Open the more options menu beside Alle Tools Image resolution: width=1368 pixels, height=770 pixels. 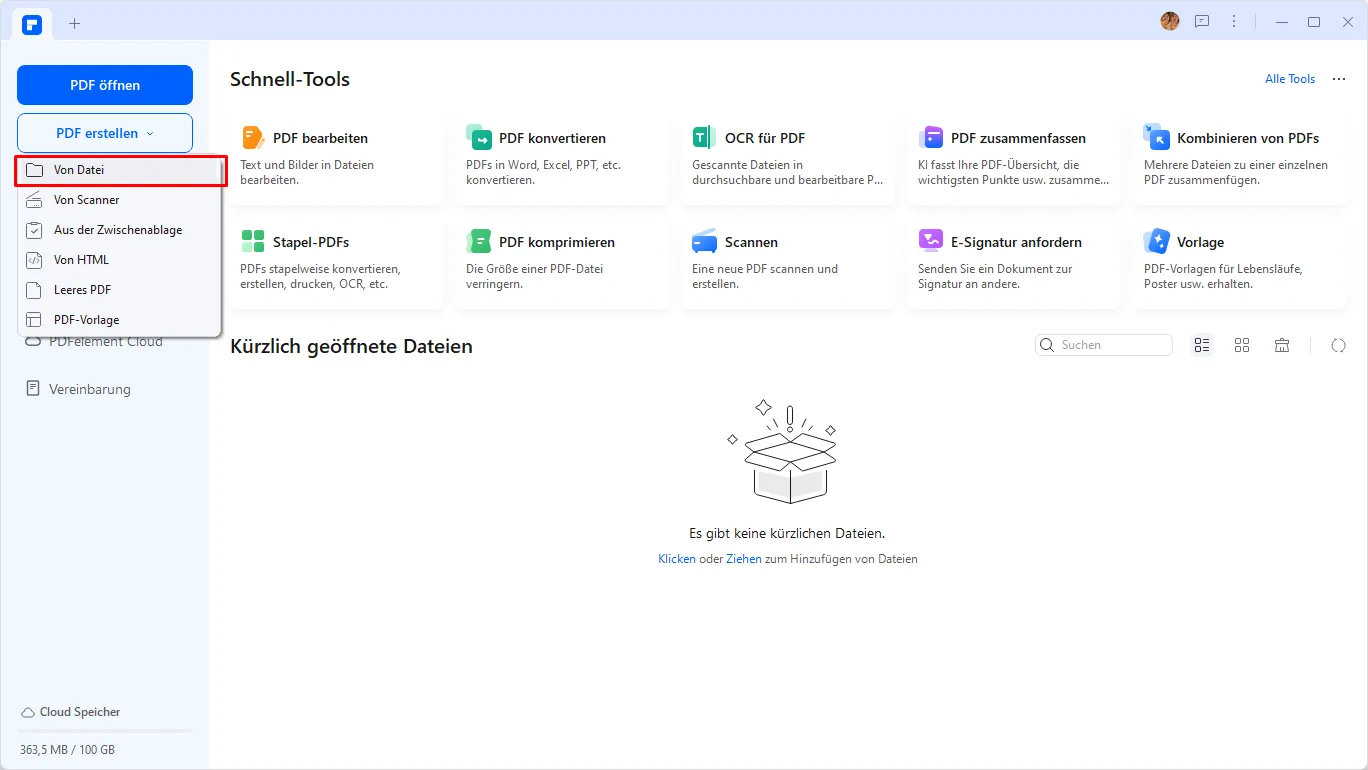(x=1338, y=78)
